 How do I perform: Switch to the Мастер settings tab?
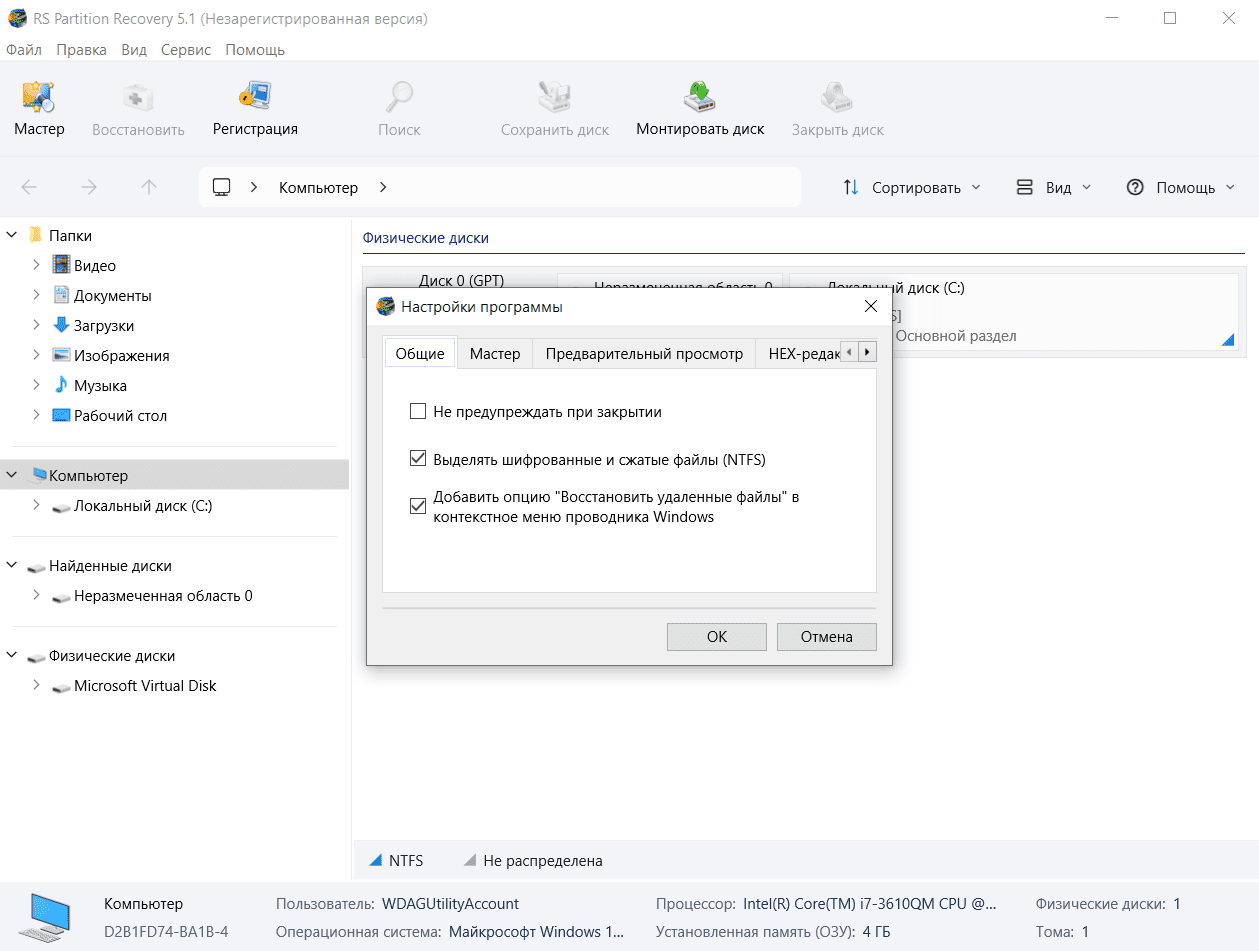495,354
